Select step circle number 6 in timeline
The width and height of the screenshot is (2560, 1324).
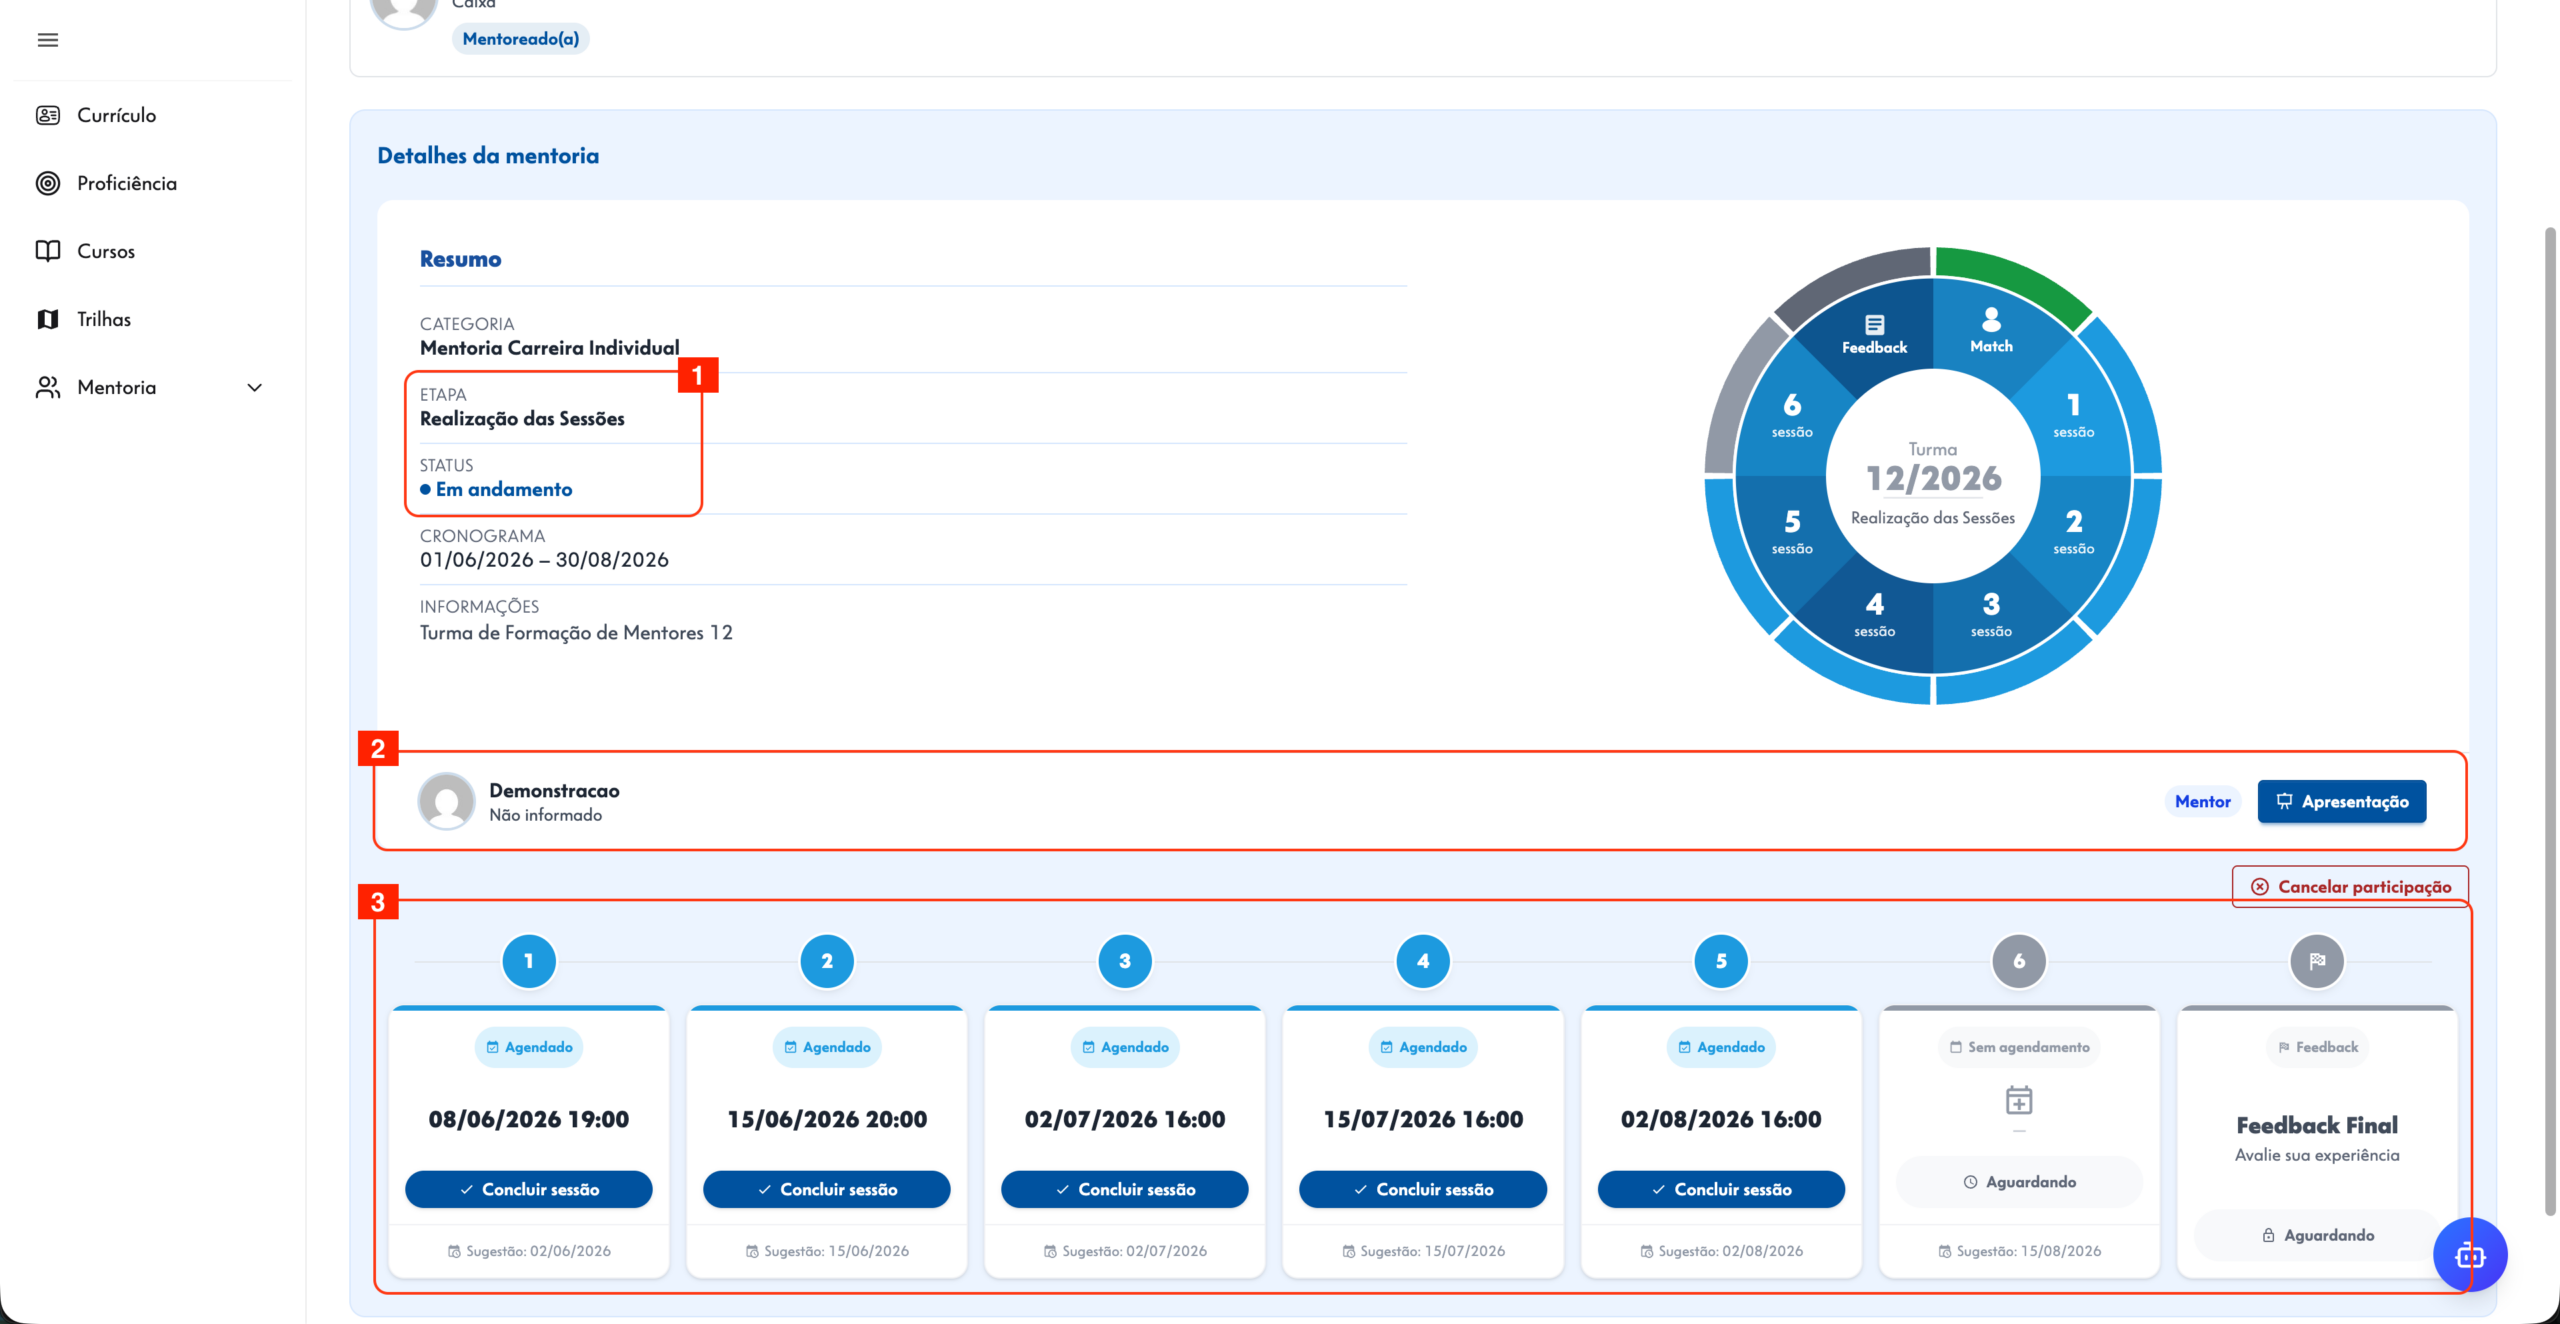pos(2019,961)
